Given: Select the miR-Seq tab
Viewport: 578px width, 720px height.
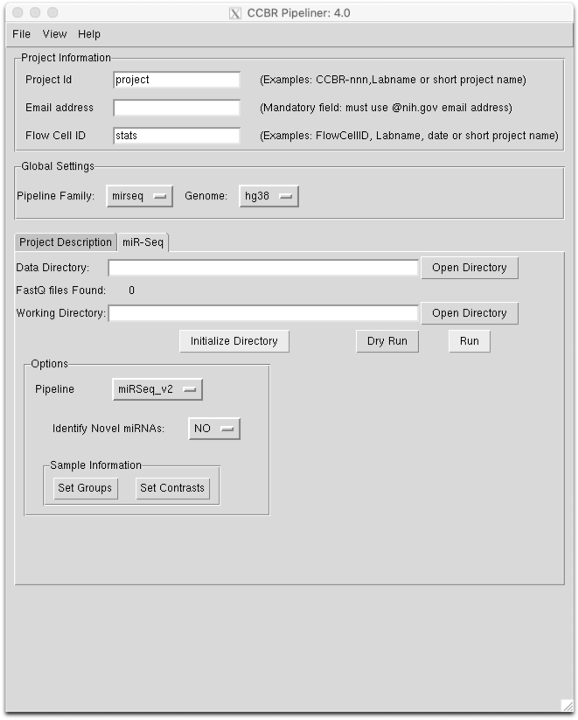Looking at the screenshot, I should coord(143,242).
